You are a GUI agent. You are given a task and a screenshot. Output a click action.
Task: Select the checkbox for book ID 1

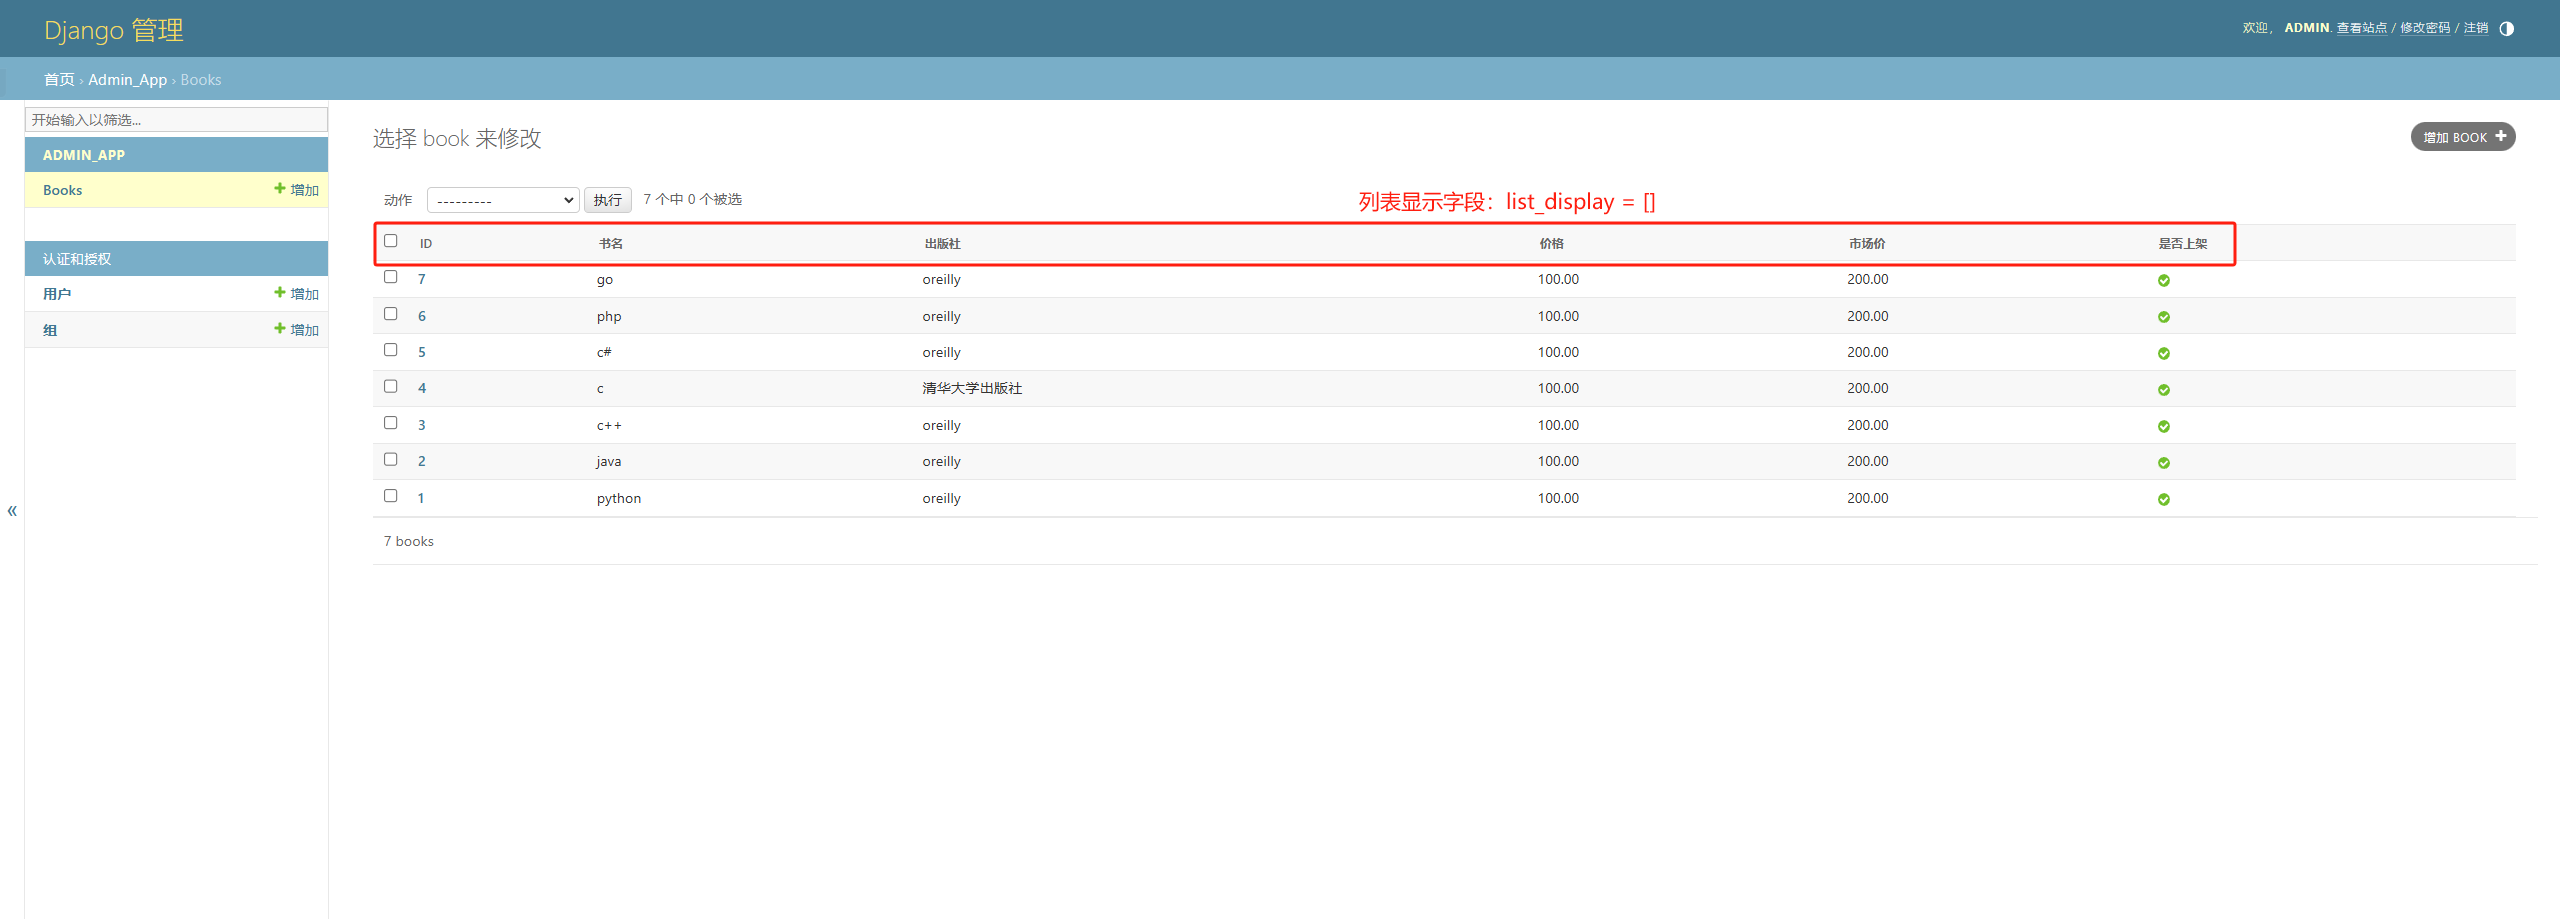[x=391, y=496]
